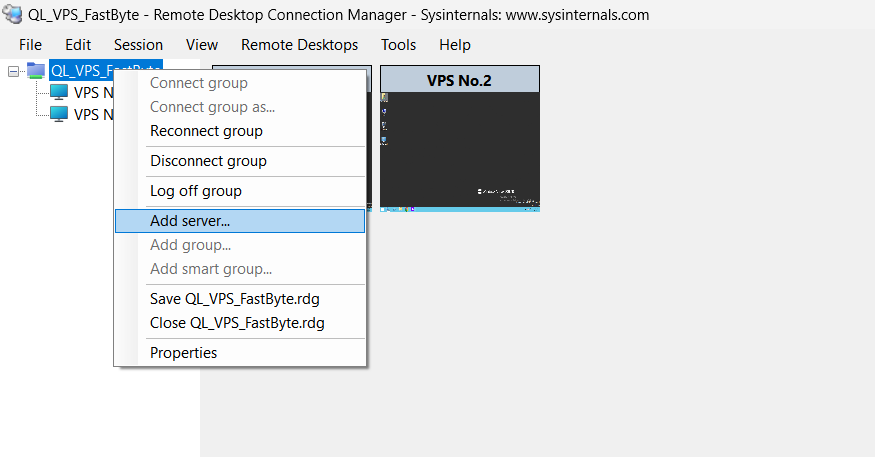
Task: Open the Help menu
Action: click(x=455, y=45)
